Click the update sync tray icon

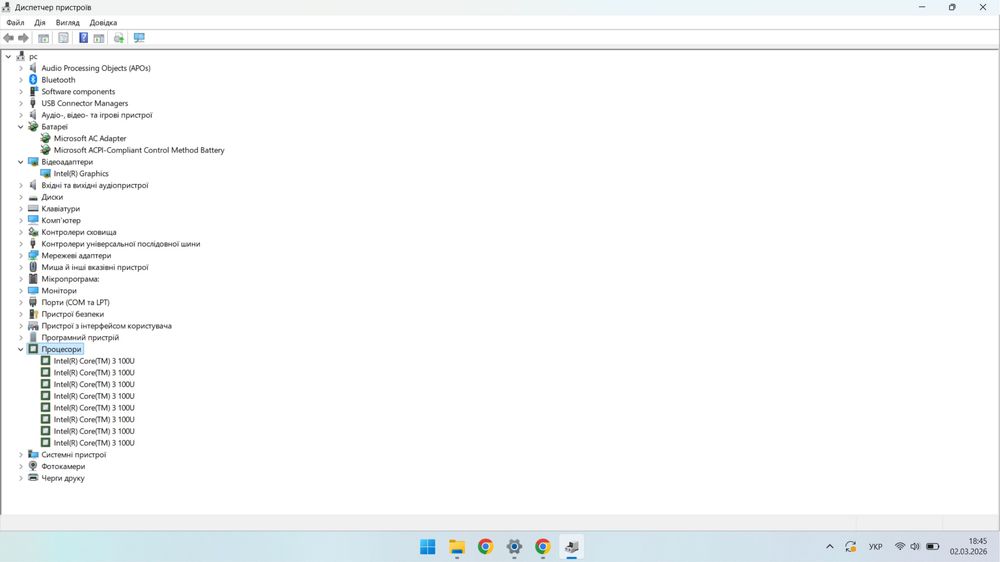coord(851,547)
